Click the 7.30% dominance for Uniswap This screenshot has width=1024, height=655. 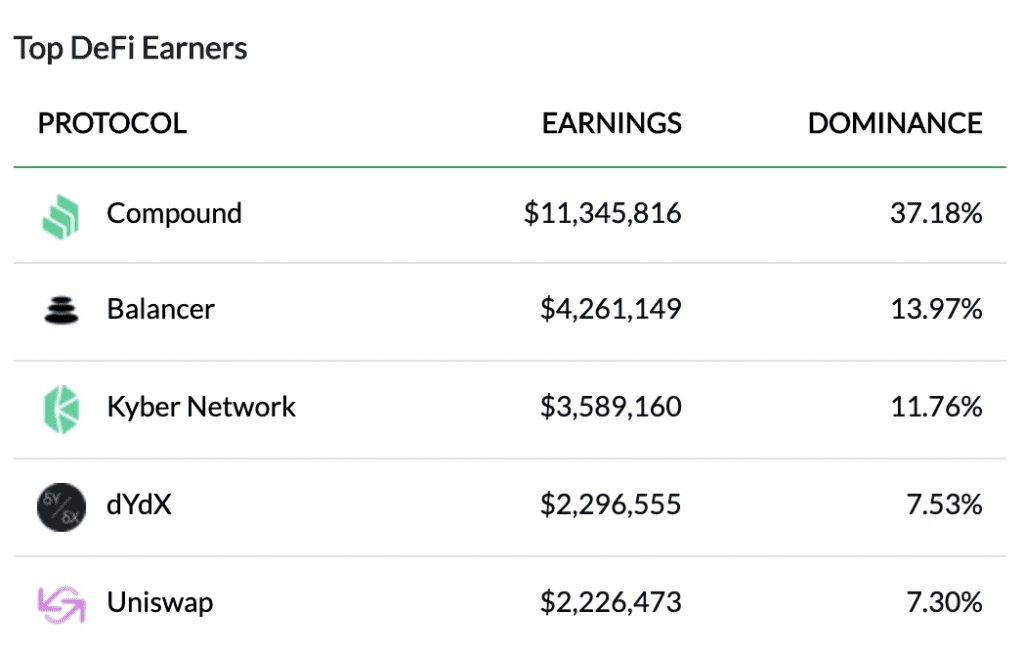pyautogui.click(x=944, y=603)
